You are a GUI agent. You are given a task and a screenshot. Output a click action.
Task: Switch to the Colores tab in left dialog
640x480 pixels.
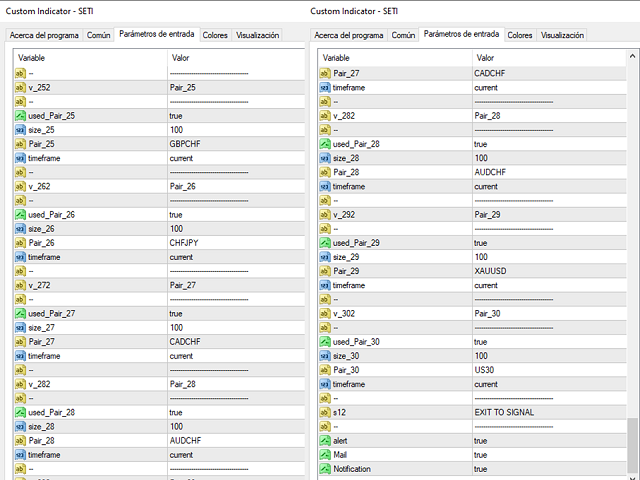coord(215,35)
